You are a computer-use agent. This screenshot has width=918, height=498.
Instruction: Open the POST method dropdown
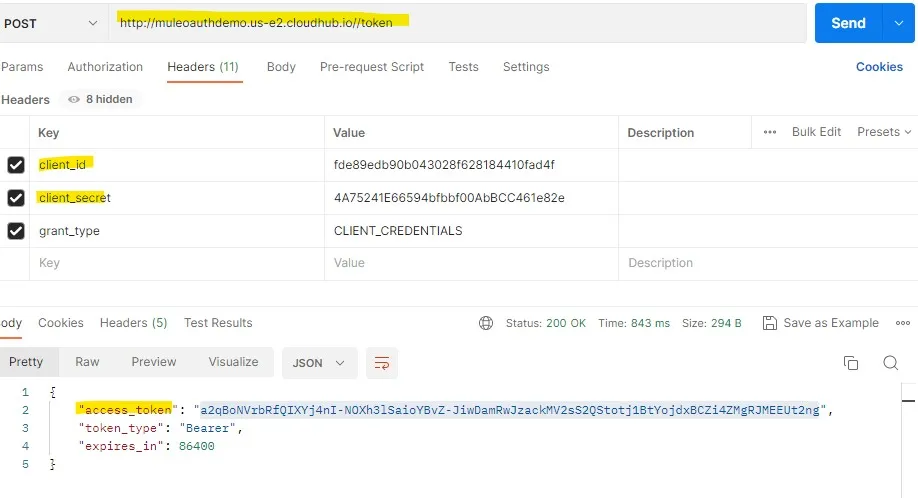coord(52,23)
